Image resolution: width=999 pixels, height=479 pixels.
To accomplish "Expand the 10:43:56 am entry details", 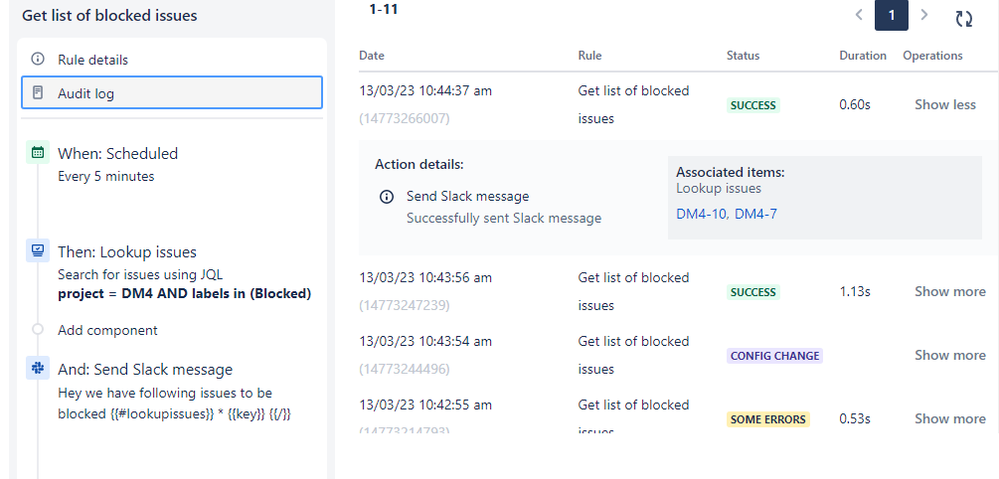I will coord(950,291).
